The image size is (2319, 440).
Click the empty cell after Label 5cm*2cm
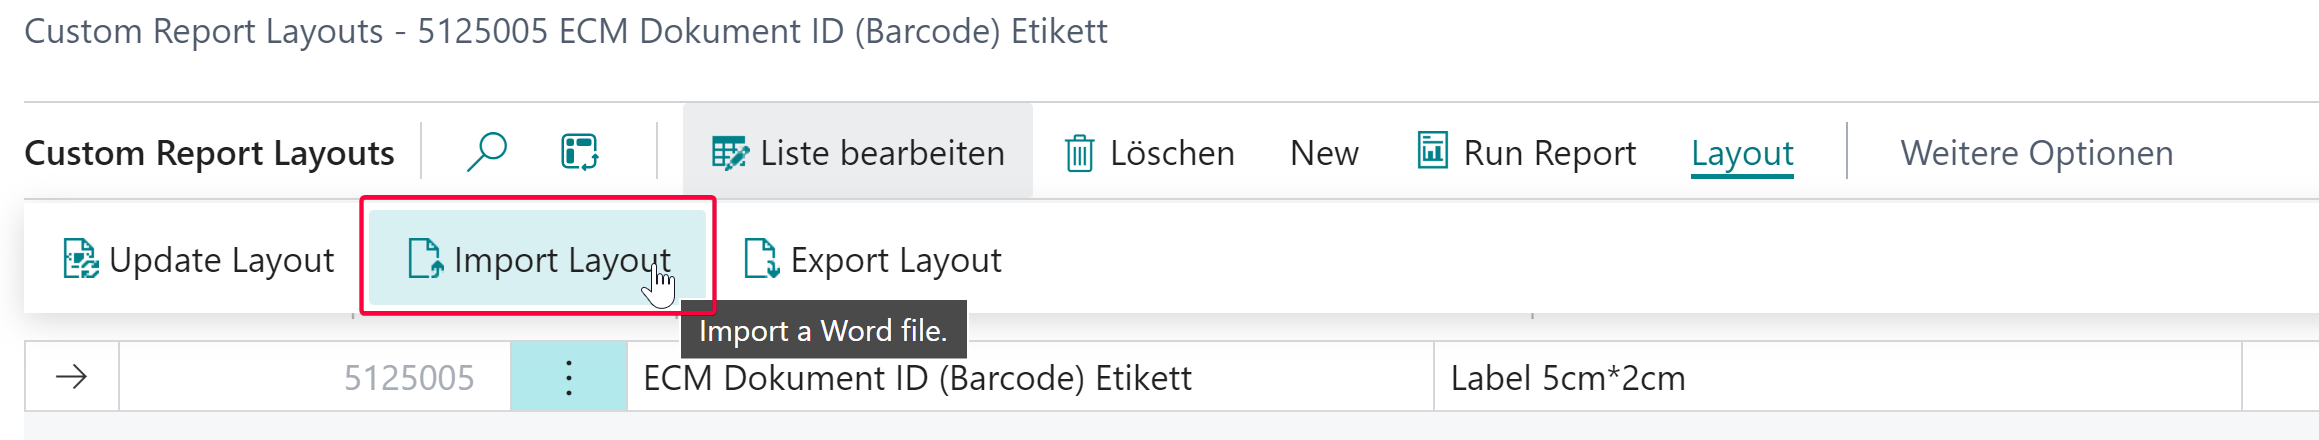(2279, 377)
